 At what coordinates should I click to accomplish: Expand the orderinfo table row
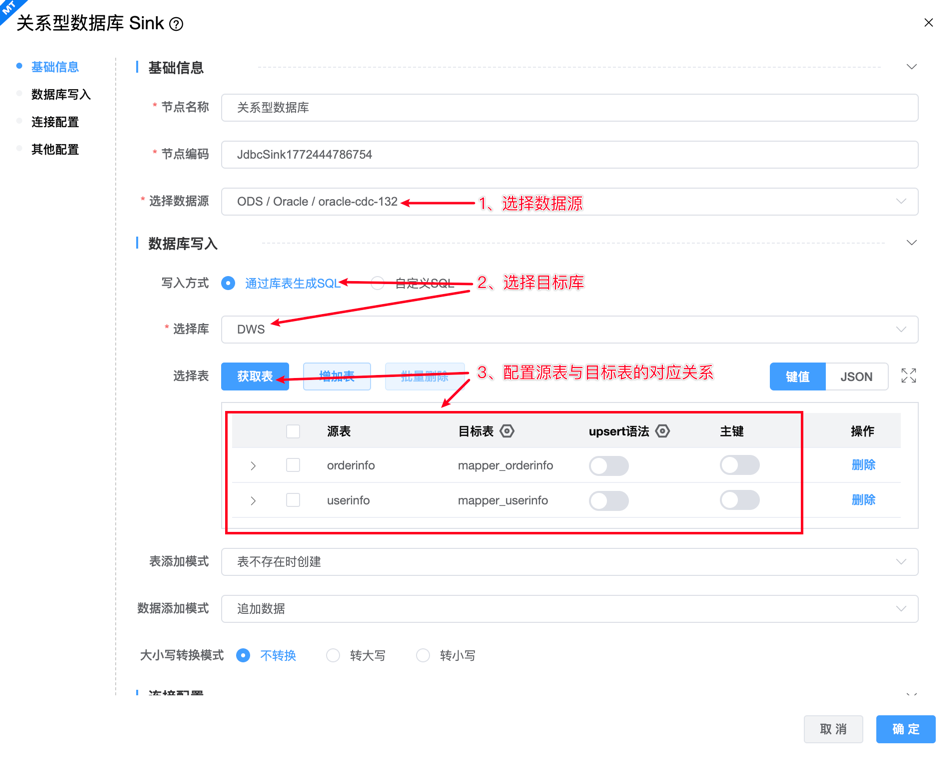253,466
